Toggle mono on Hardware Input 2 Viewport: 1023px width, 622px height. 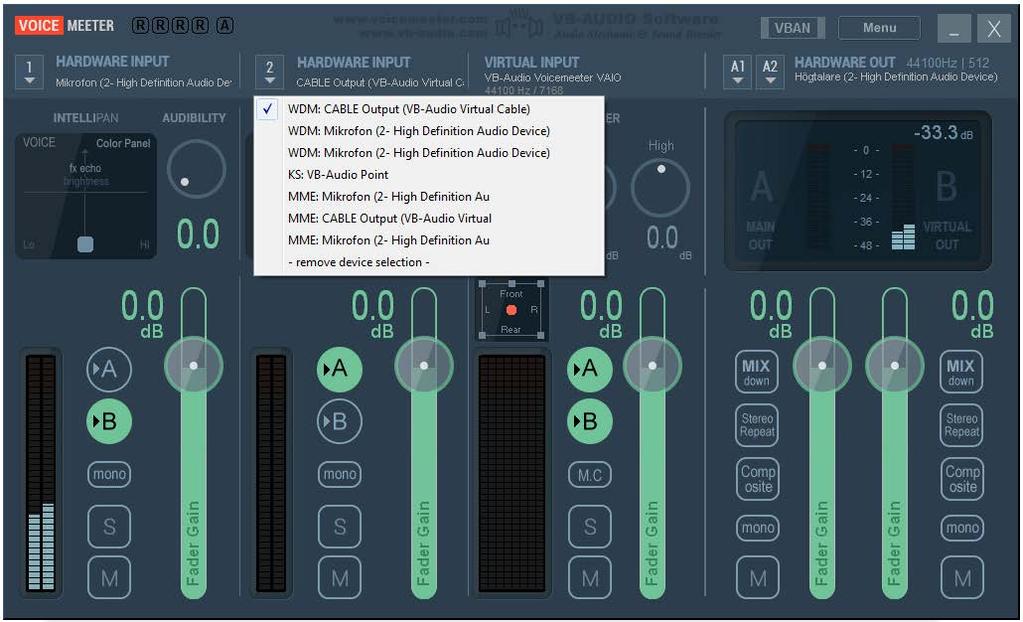coord(339,474)
